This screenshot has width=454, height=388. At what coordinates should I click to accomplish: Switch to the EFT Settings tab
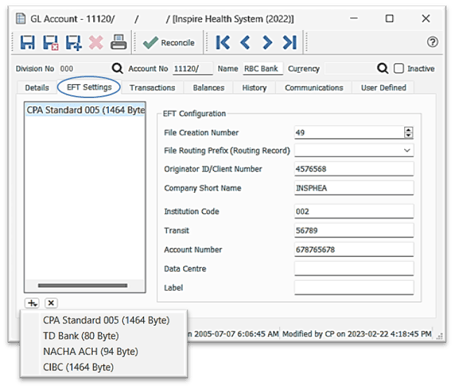pyautogui.click(x=89, y=87)
